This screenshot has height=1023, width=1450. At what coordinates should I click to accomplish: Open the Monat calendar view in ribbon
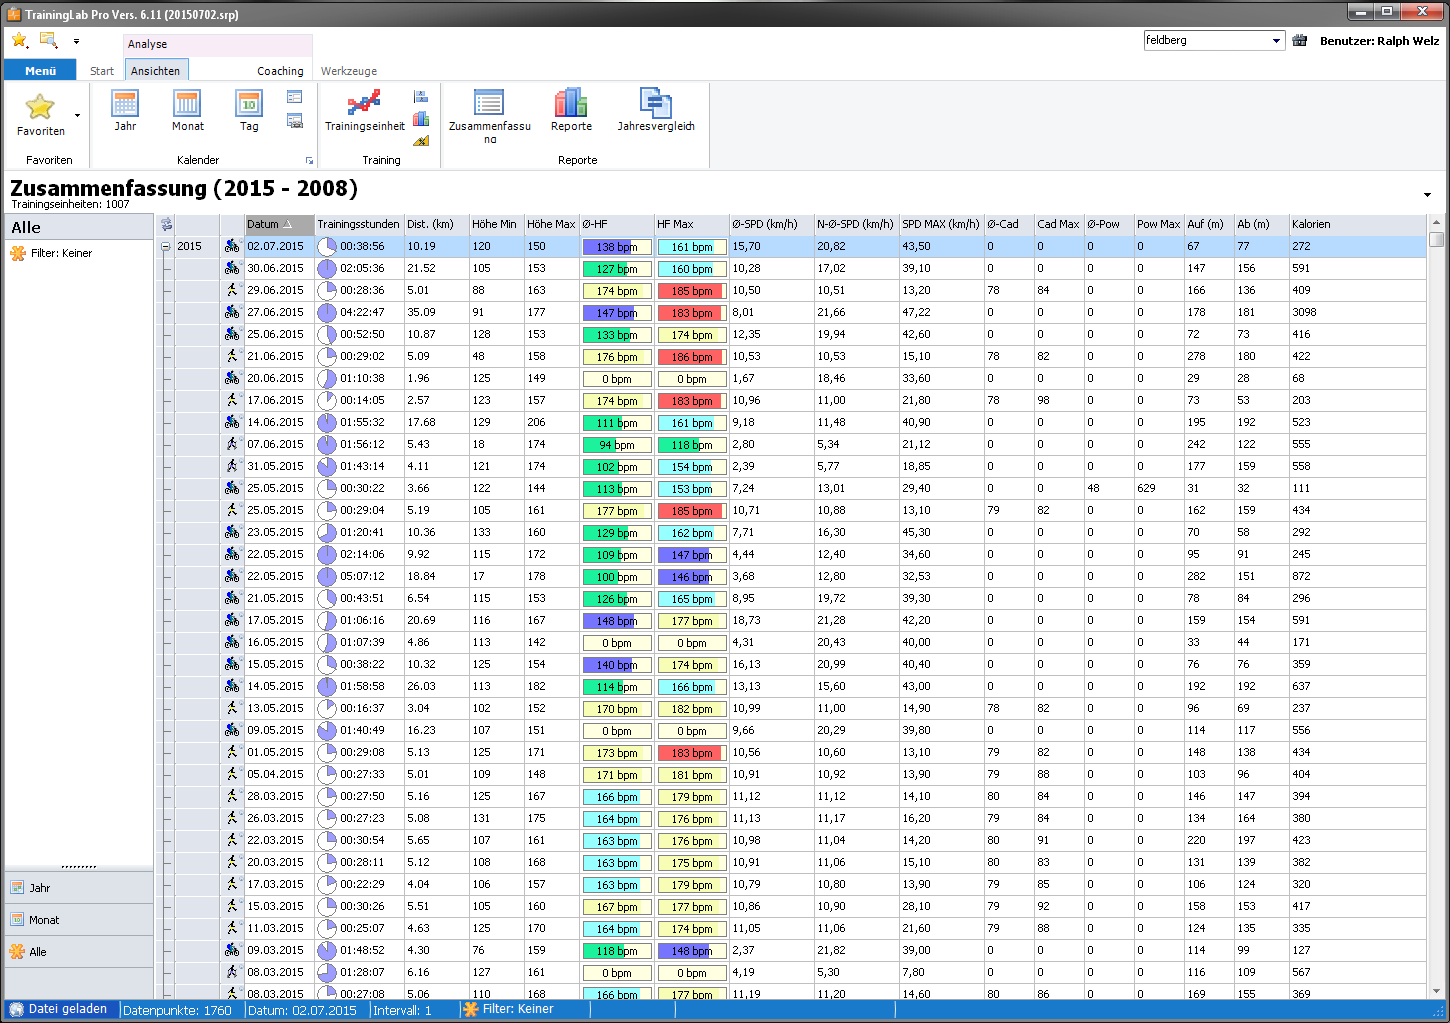coord(187,111)
